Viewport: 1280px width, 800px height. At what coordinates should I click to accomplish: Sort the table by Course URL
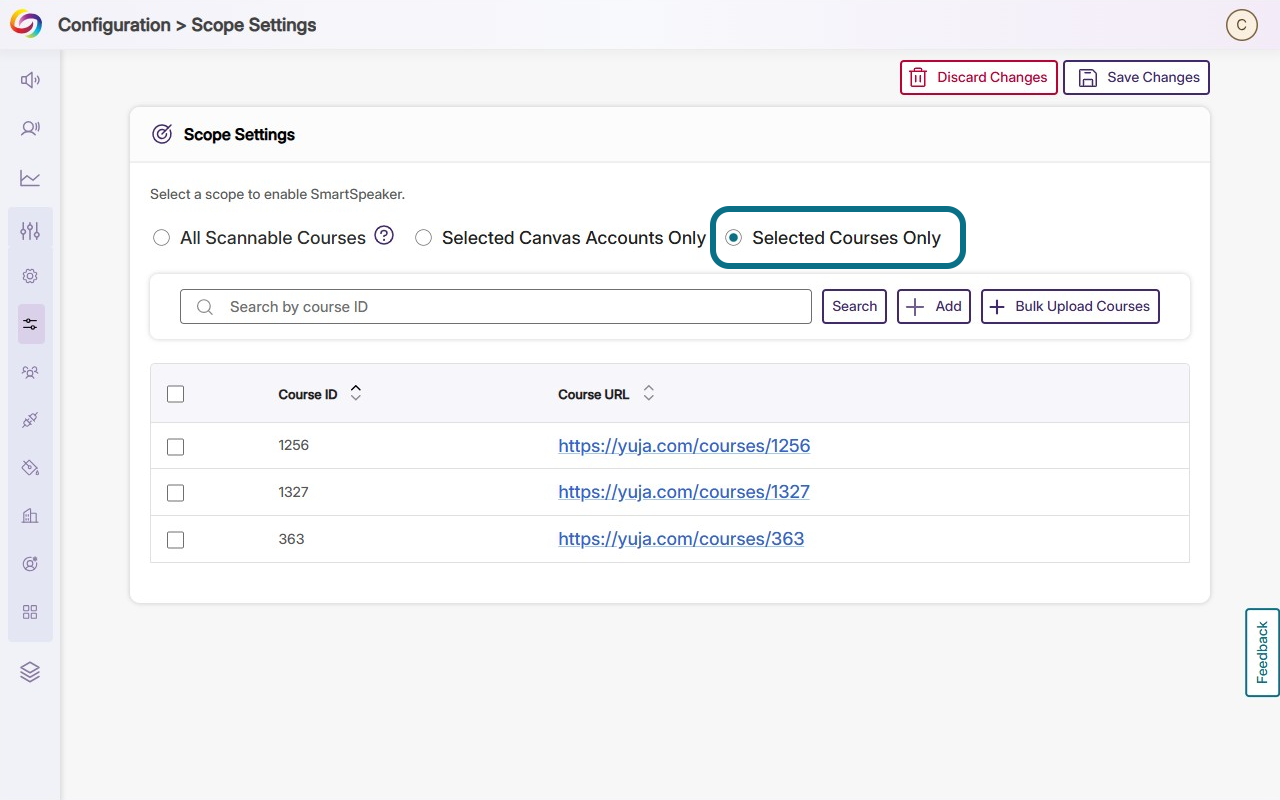click(648, 394)
